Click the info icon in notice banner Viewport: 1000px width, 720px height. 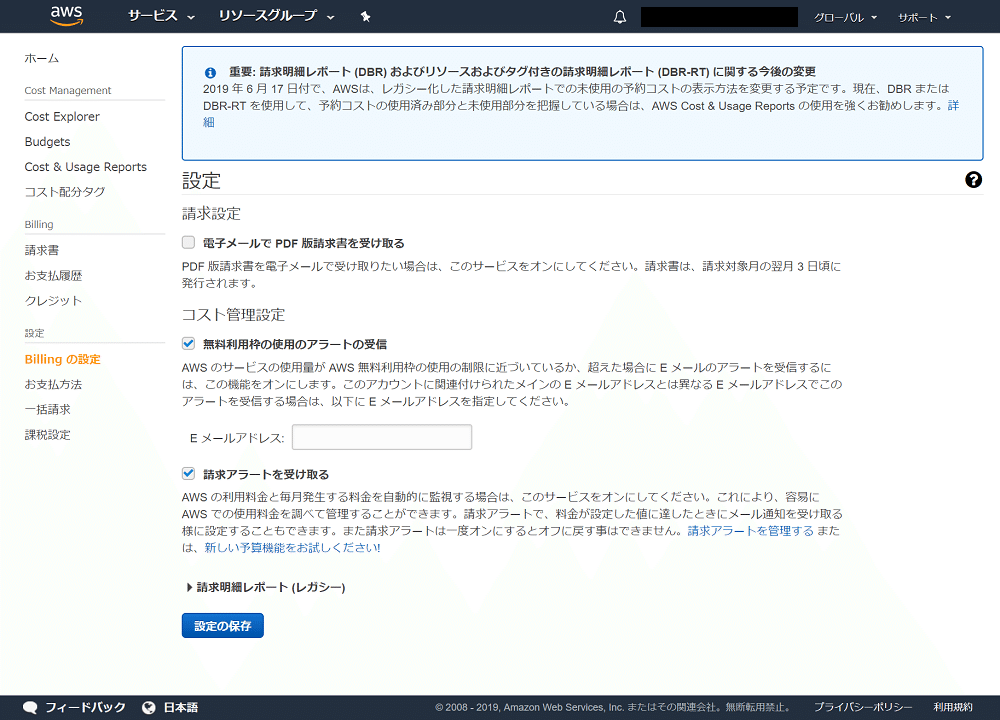(210, 73)
